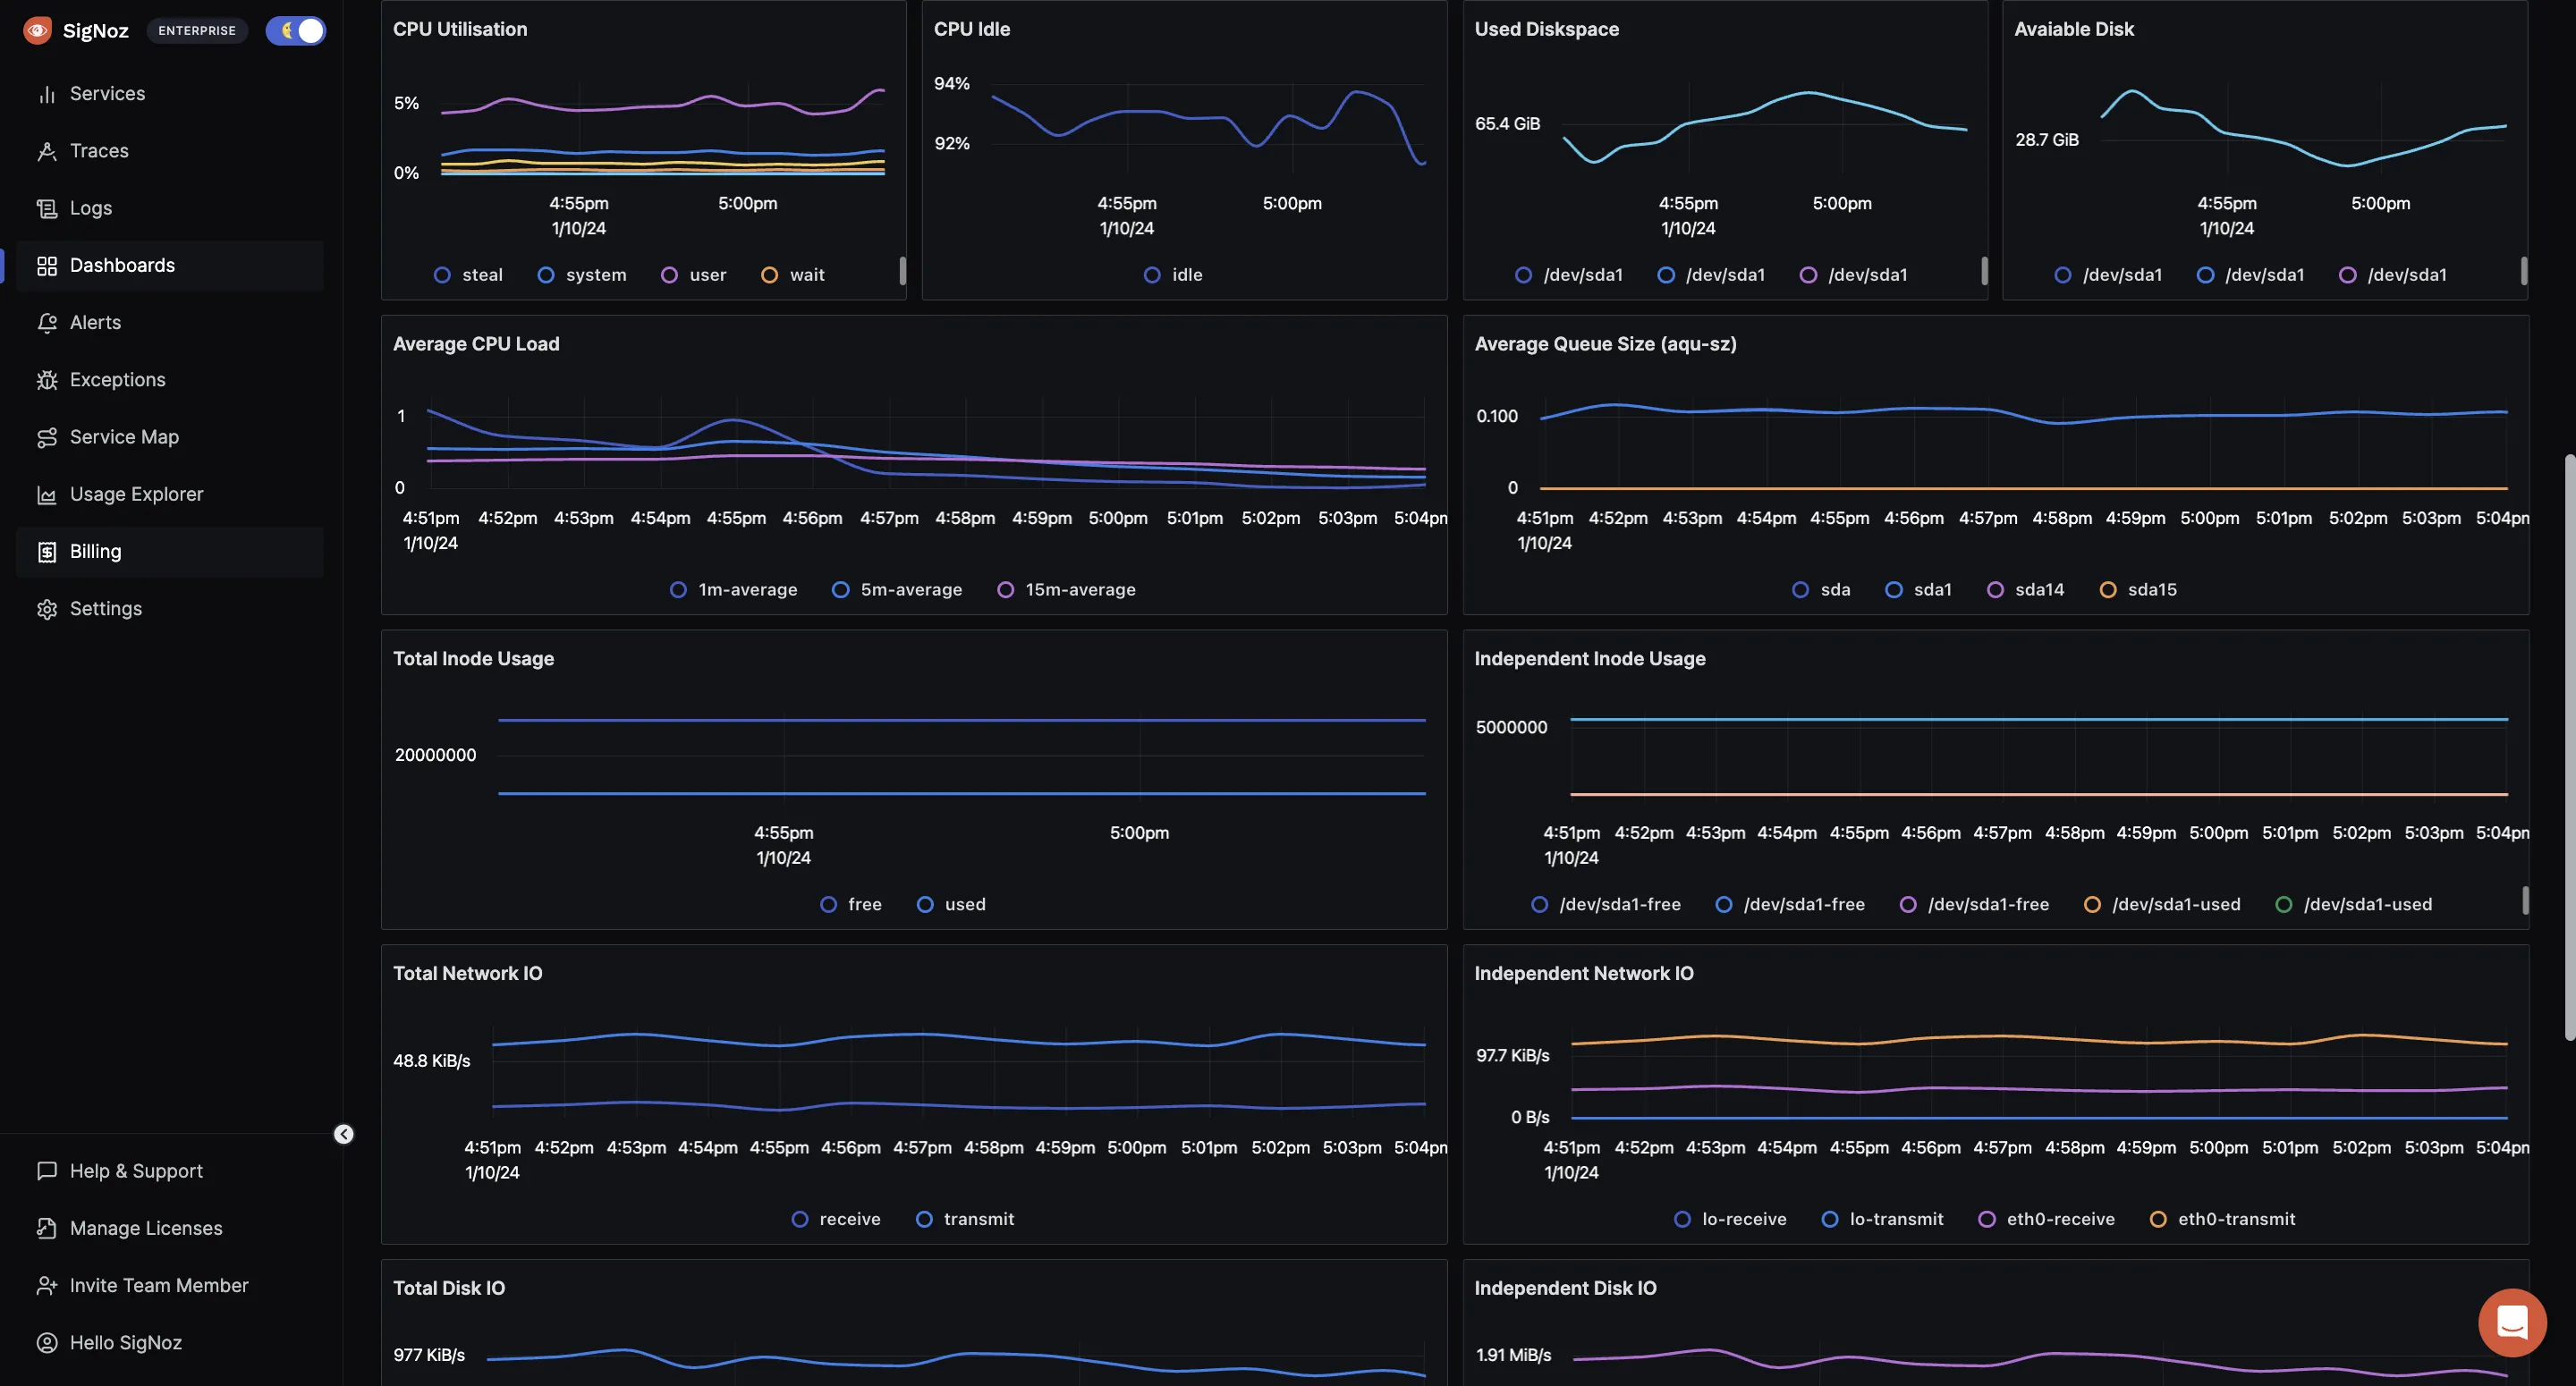Click the 48.8 KiB/s axis value
The height and width of the screenshot is (1386, 2576).
431,1061
